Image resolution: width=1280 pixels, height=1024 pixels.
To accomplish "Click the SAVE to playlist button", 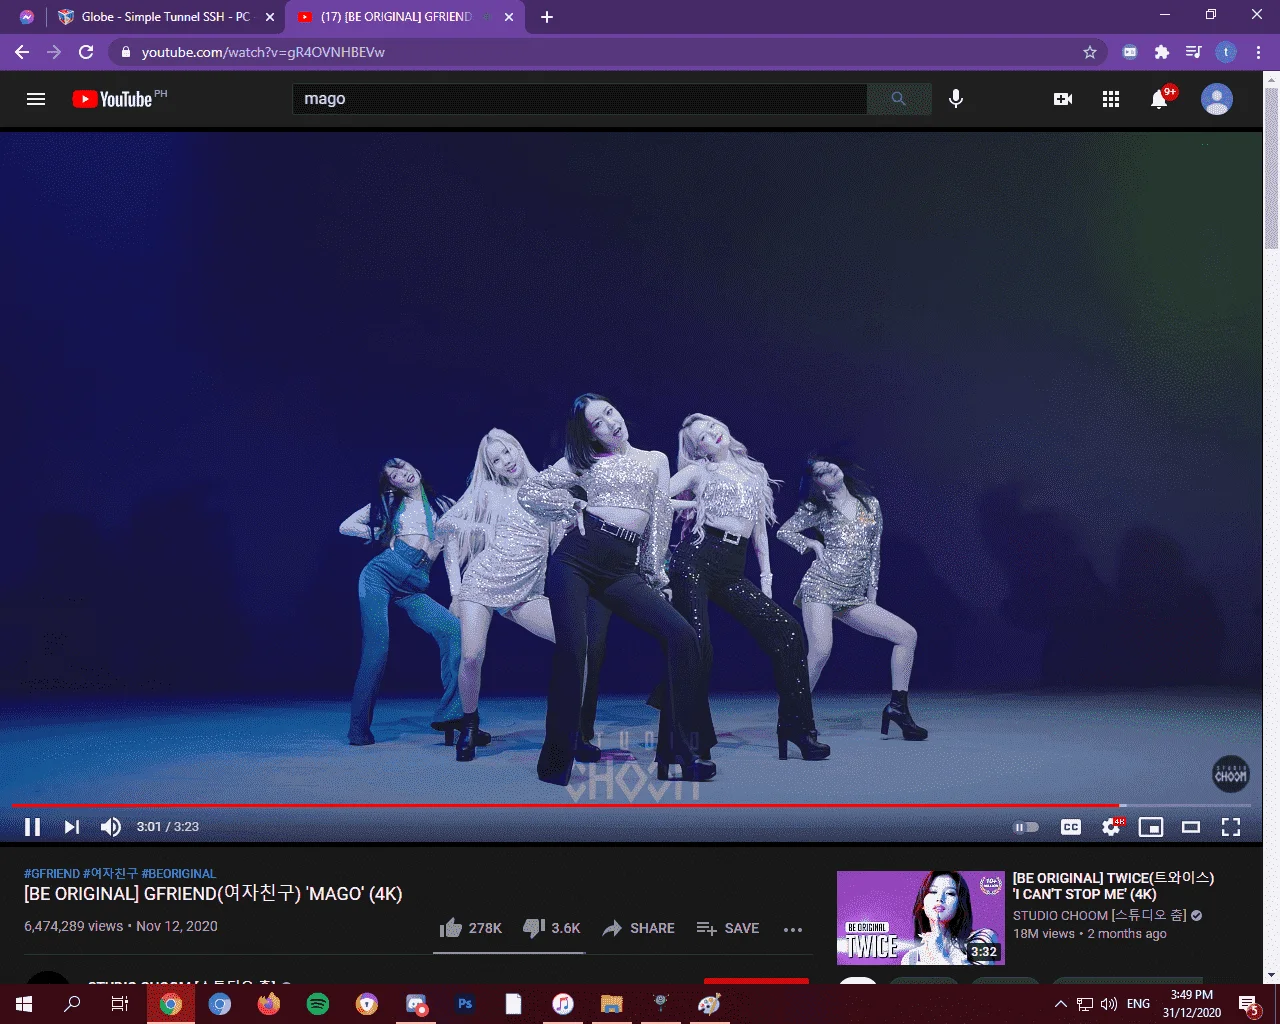I will click(727, 928).
